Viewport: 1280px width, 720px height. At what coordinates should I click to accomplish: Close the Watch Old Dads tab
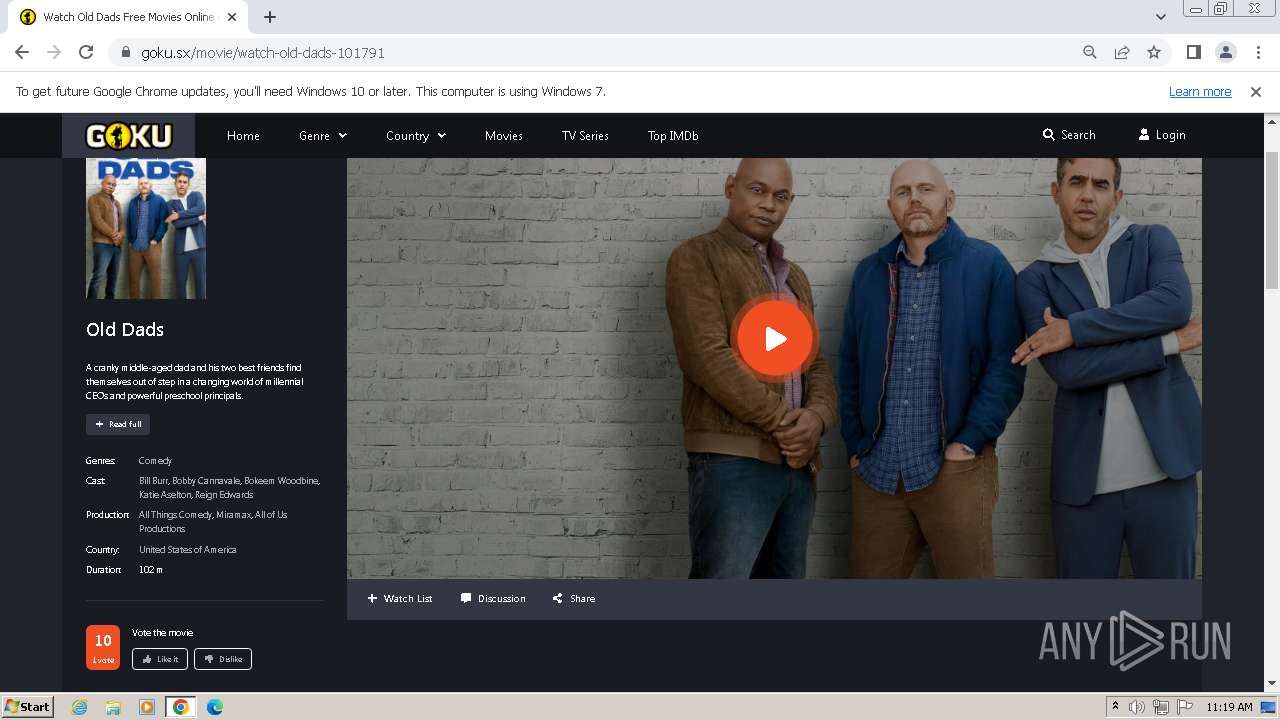click(232, 17)
